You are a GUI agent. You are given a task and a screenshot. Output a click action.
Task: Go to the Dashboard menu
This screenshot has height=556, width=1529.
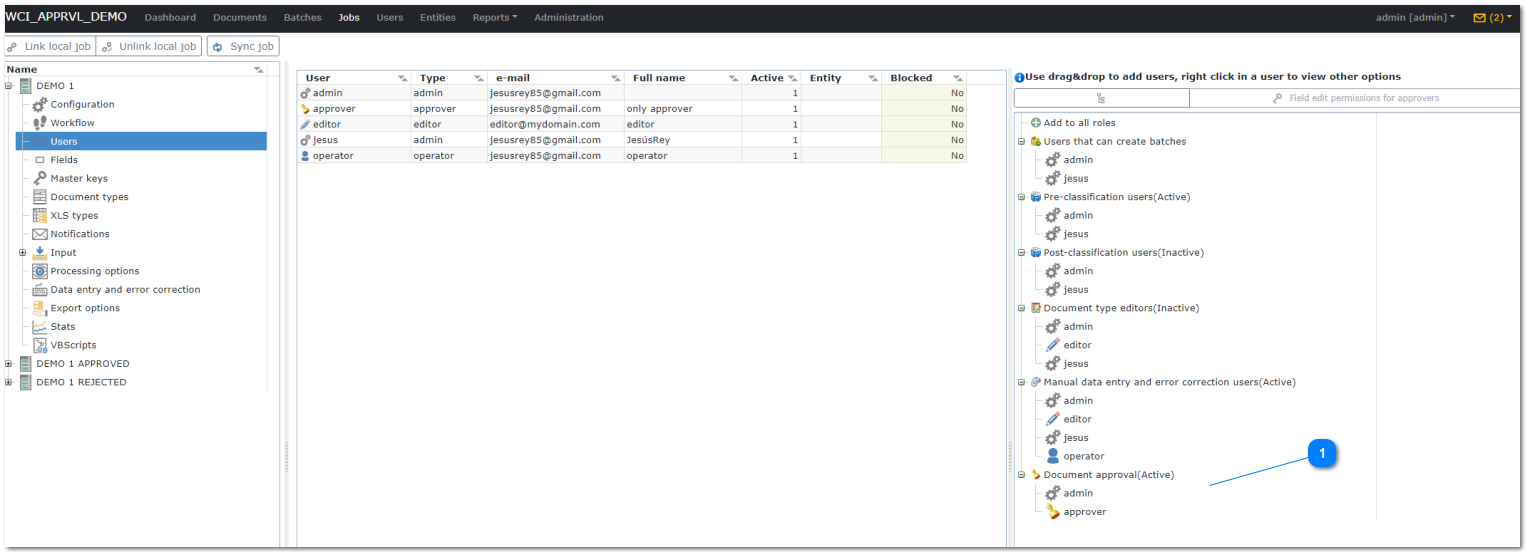tap(170, 18)
